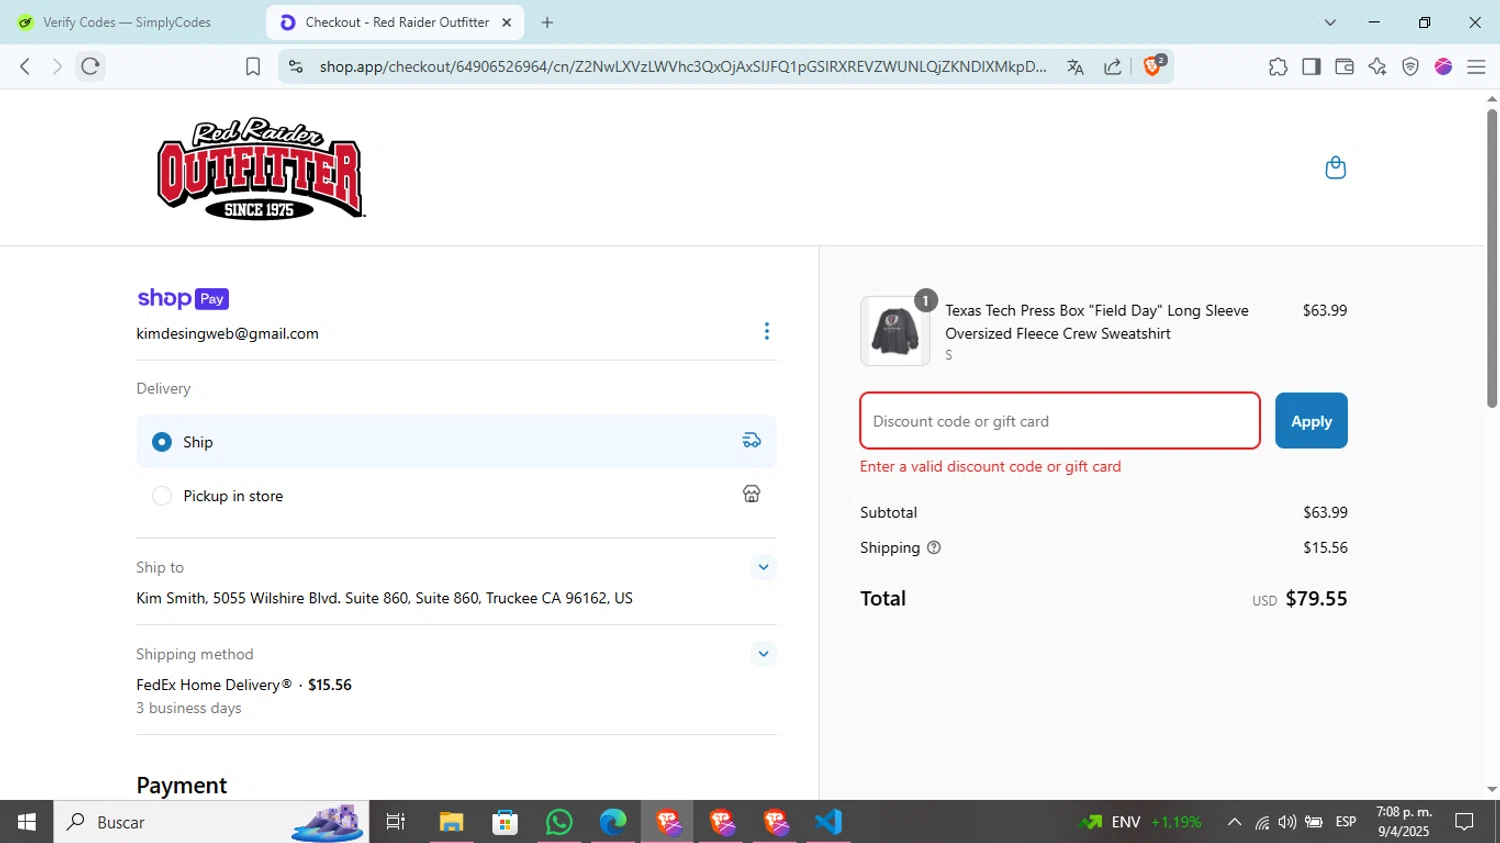
Task: Close the Checkout tab
Action: tap(506, 22)
